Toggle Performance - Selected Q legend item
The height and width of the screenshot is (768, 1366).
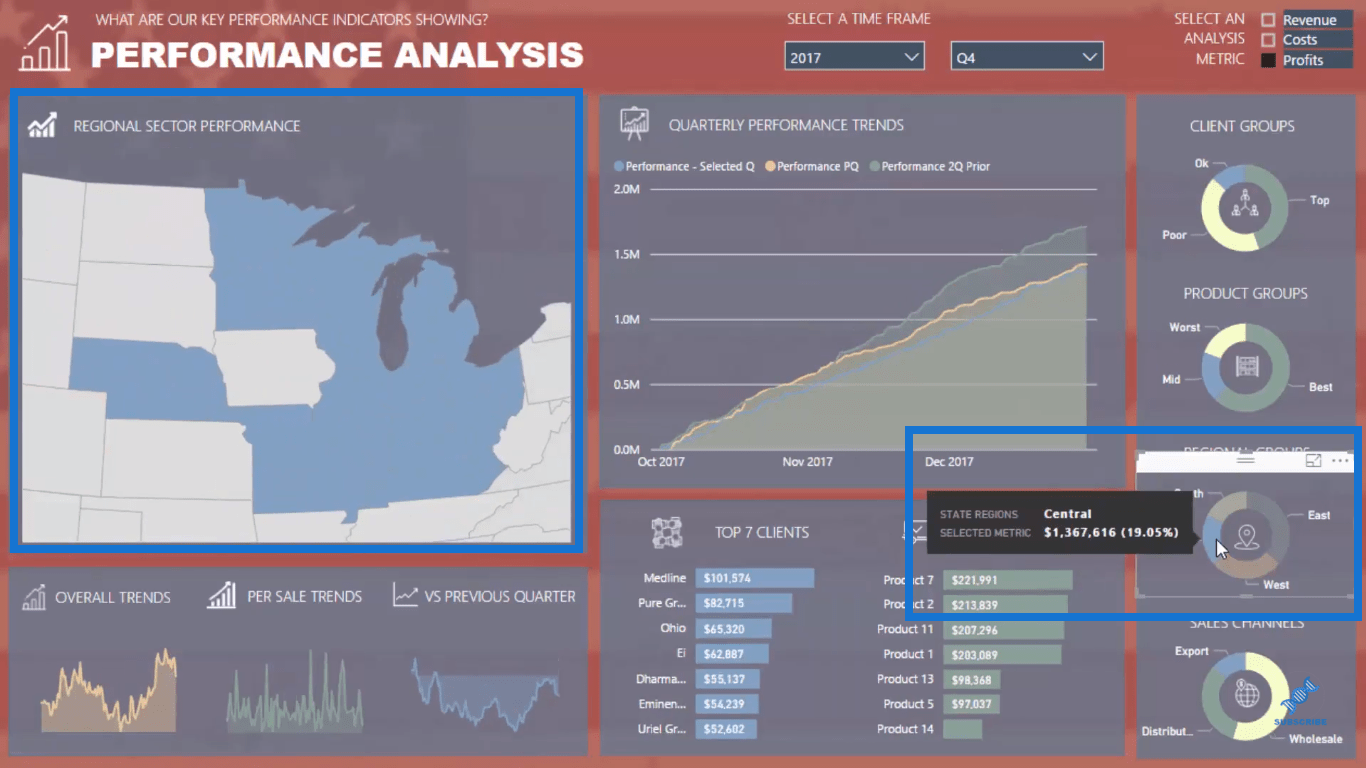click(x=685, y=166)
